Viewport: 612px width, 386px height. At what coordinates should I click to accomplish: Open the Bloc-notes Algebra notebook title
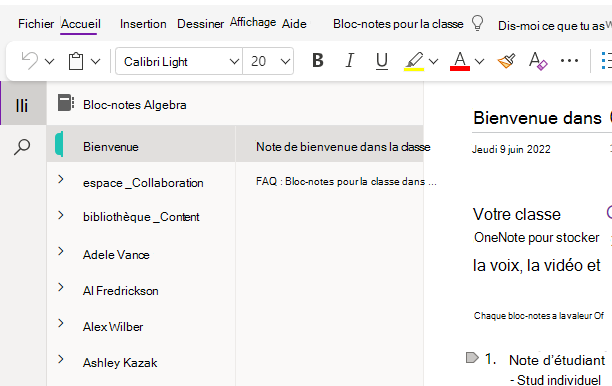point(135,105)
